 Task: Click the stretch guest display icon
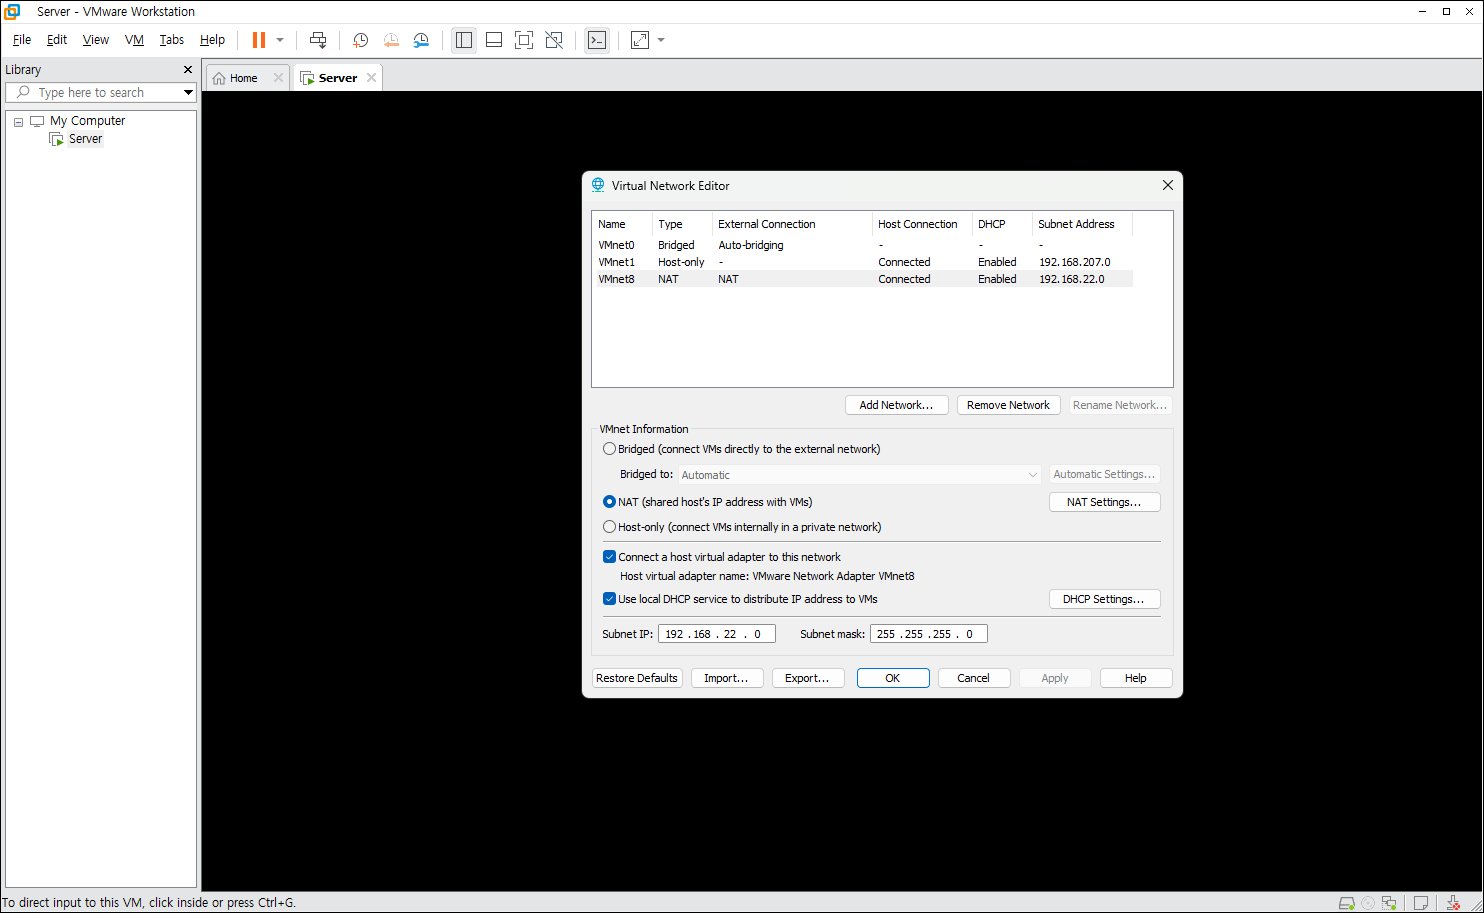pyautogui.click(x=640, y=40)
